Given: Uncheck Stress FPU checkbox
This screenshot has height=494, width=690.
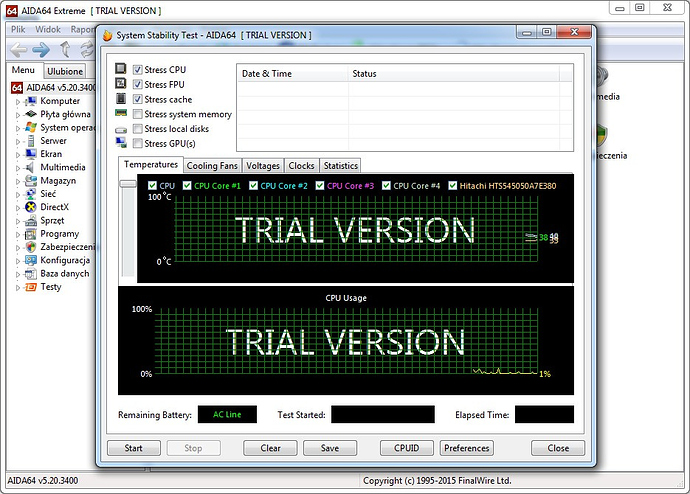Looking at the screenshot, I should pos(138,84).
